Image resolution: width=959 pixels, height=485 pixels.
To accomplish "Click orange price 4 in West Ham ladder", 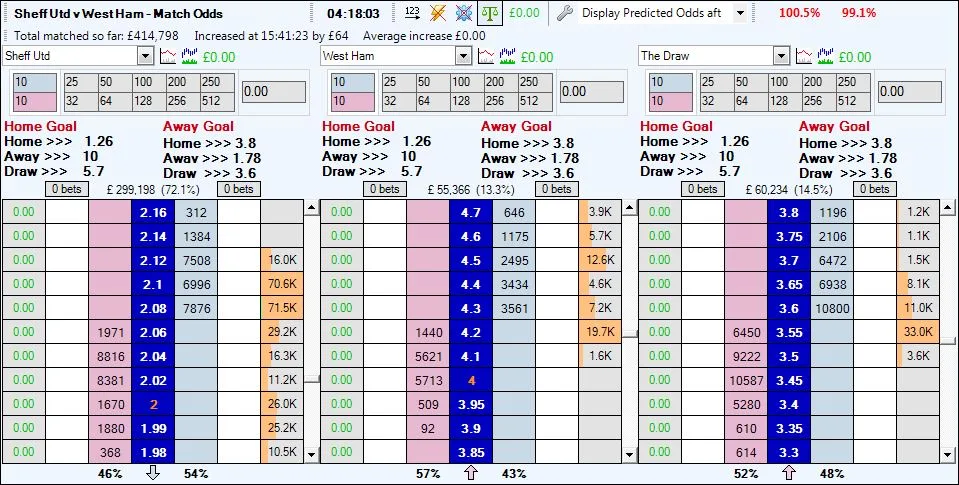I will tap(471, 380).
